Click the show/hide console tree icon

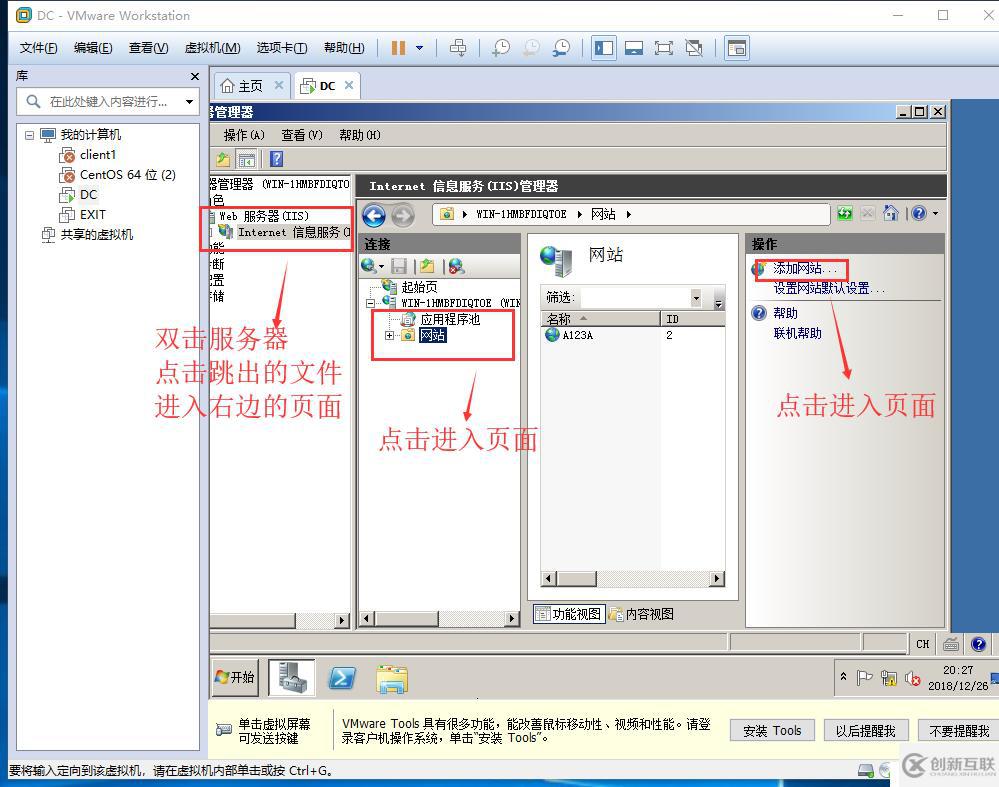click(246, 159)
